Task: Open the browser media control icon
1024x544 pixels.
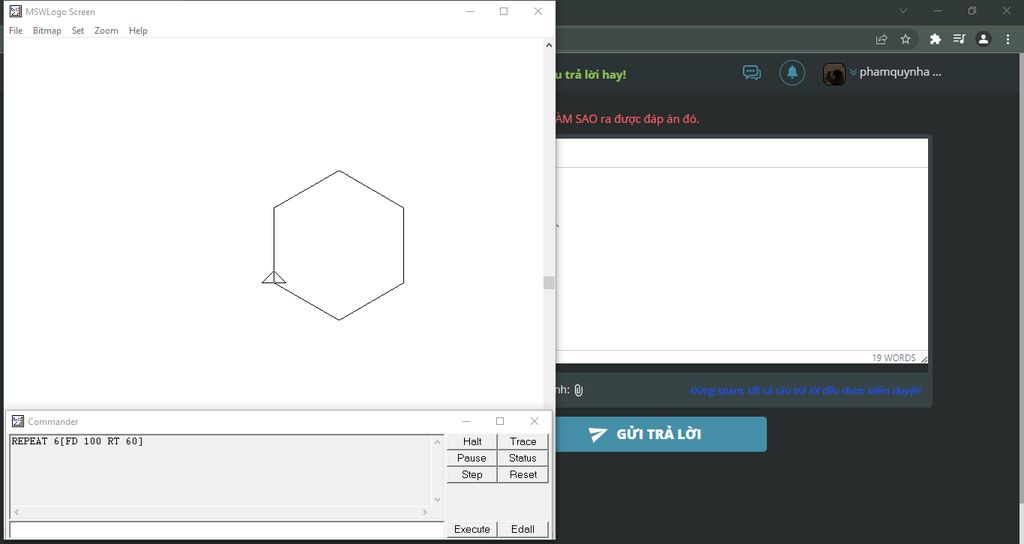Action: pyautogui.click(x=959, y=39)
